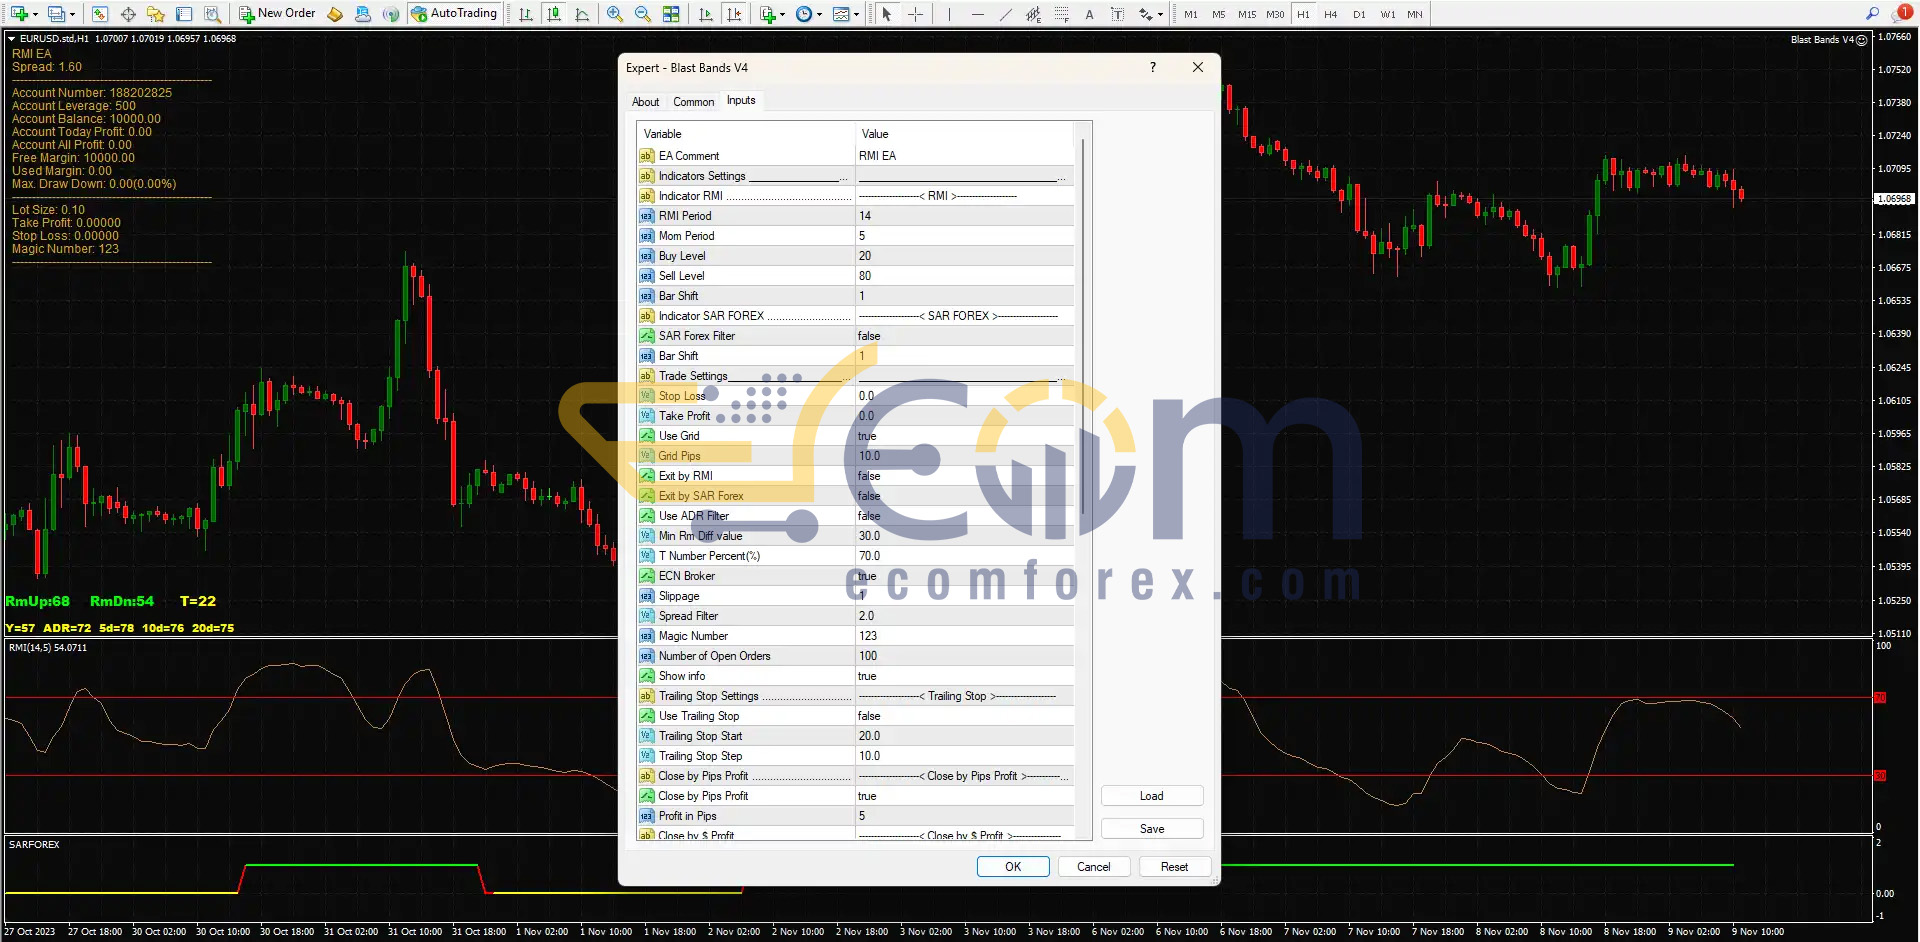Select the horizontal line drawing tool
The image size is (1920, 942).
977,14
